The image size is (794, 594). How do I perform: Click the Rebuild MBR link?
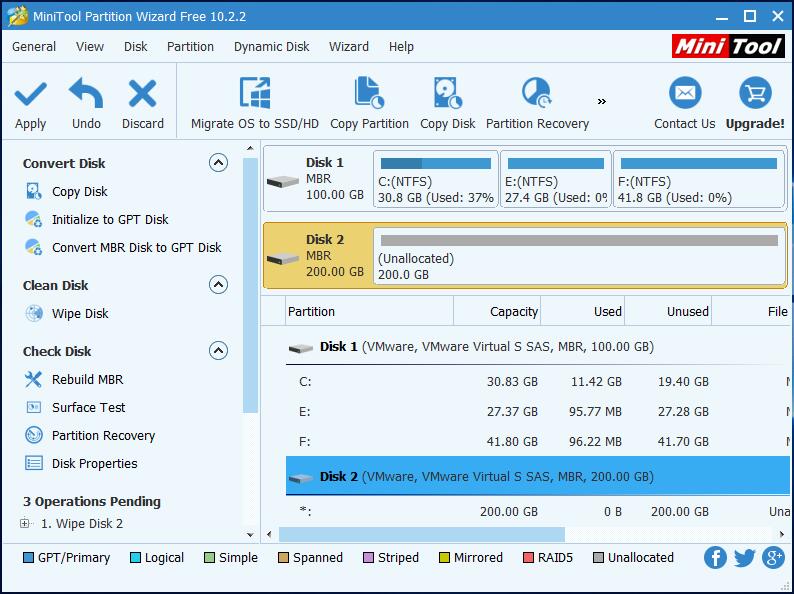click(x=88, y=379)
